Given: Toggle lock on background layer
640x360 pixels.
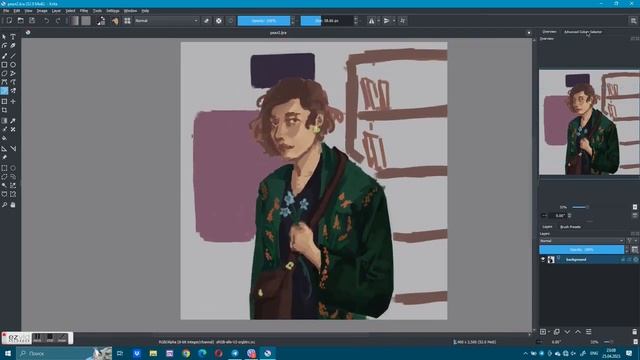Looking at the screenshot, I should (x=623, y=260).
